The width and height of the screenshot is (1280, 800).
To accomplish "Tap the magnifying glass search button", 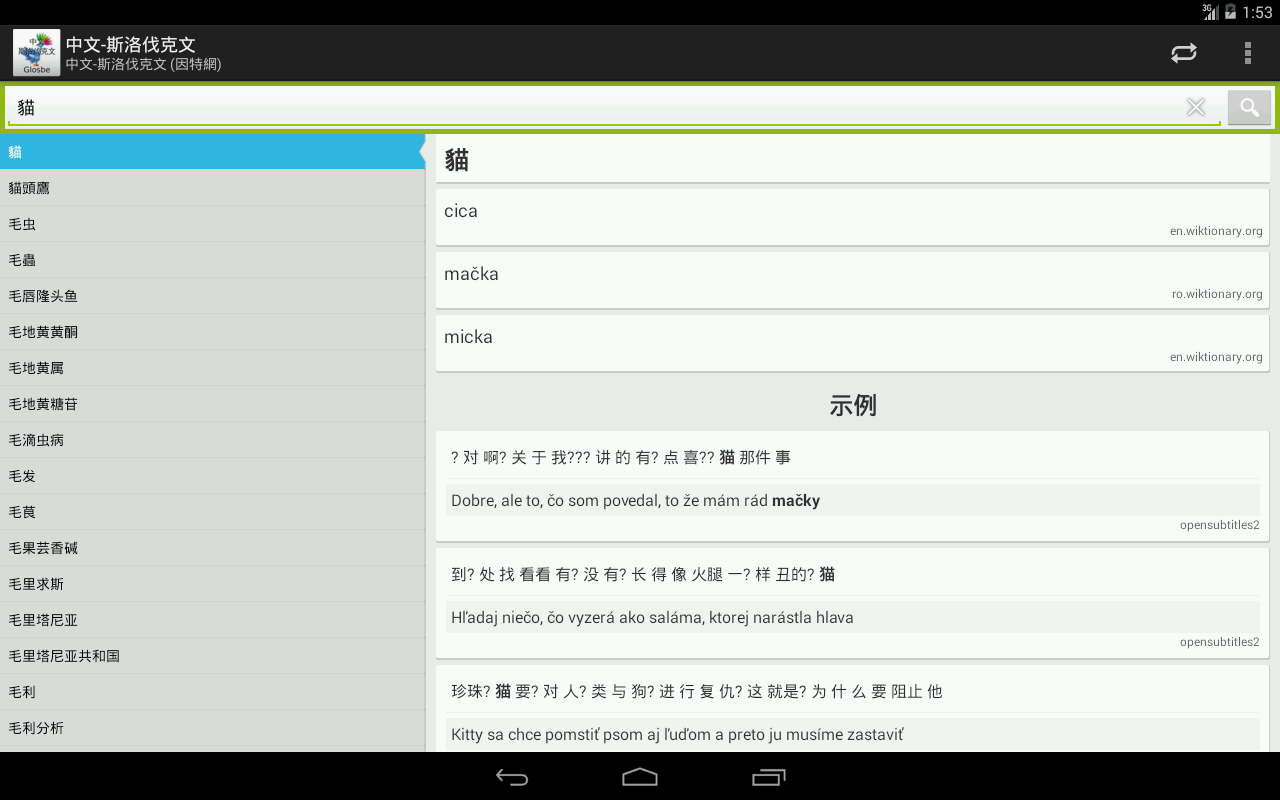I will [1249, 107].
